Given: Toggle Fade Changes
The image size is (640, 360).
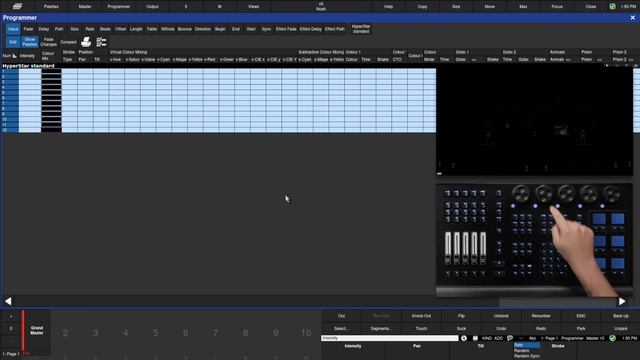Looking at the screenshot, I should tap(49, 42).
